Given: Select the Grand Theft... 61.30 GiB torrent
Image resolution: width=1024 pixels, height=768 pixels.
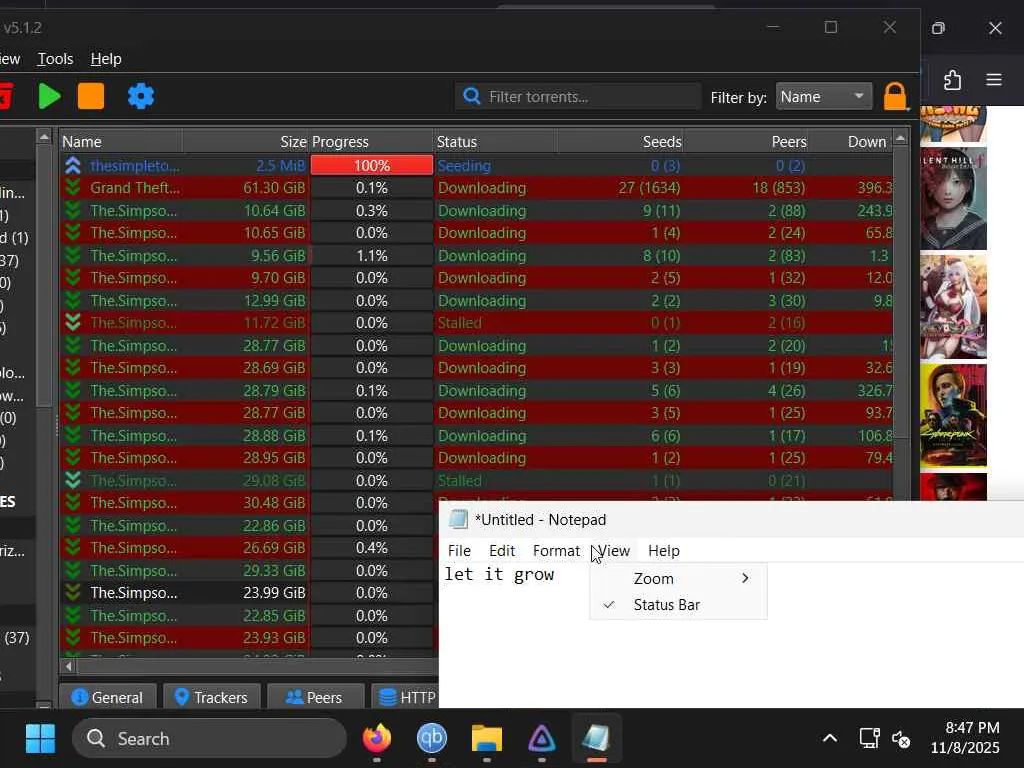Looking at the screenshot, I should click(x=476, y=187).
